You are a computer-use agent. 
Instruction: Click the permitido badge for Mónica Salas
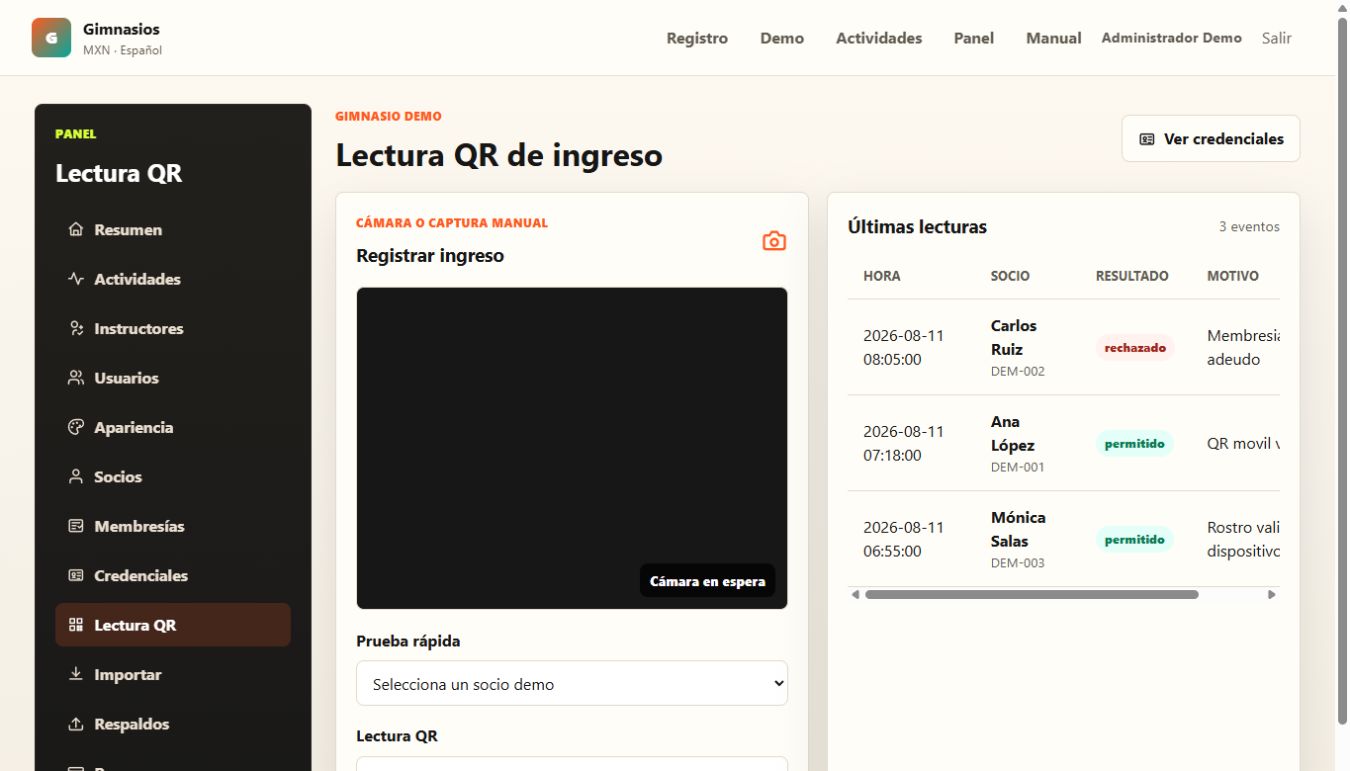1135,540
